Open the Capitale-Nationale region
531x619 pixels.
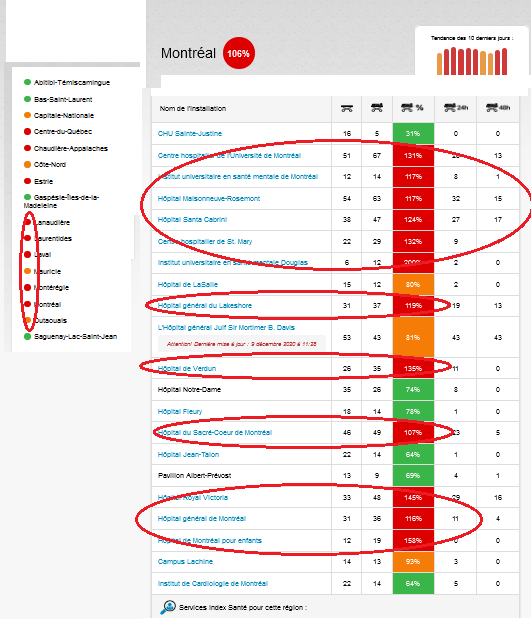point(64,116)
